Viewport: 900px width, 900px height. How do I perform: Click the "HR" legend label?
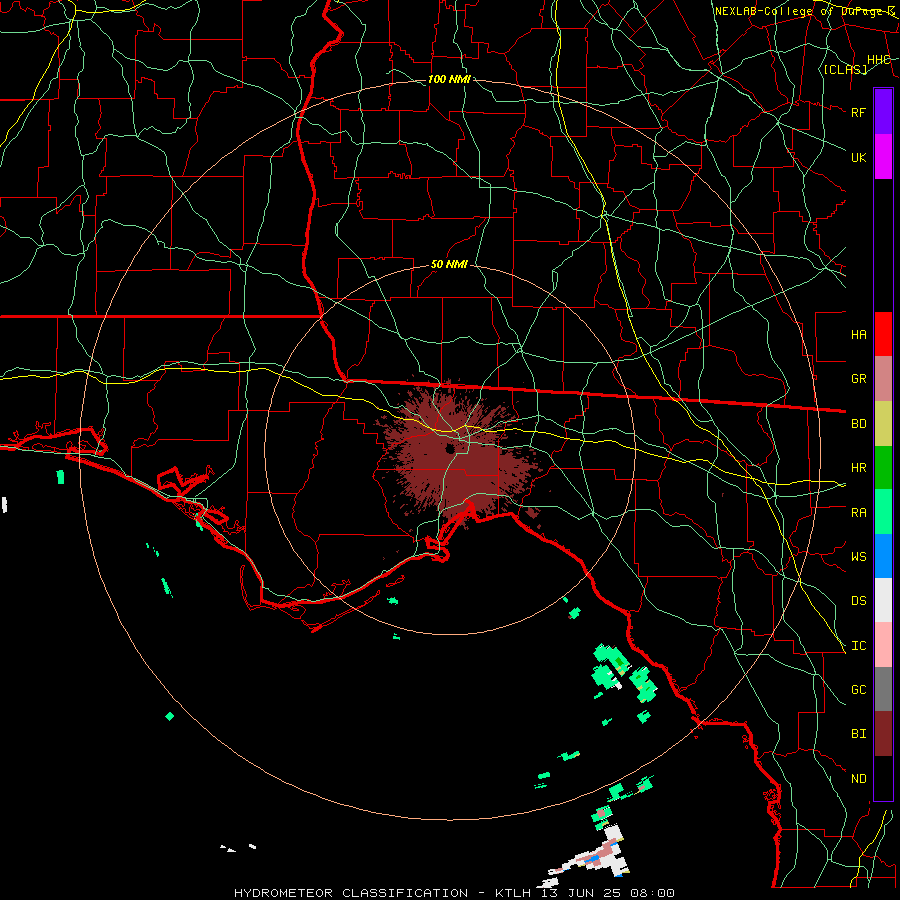pyautogui.click(x=859, y=468)
